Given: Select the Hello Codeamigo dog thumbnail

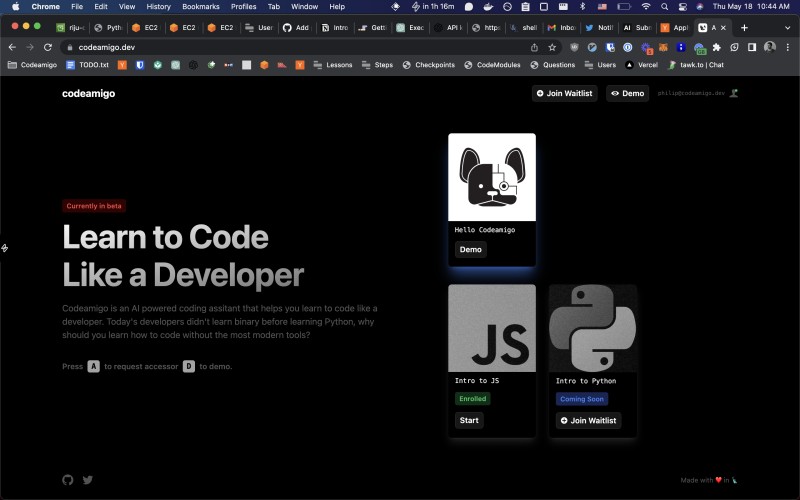Looking at the screenshot, I should 492,177.
